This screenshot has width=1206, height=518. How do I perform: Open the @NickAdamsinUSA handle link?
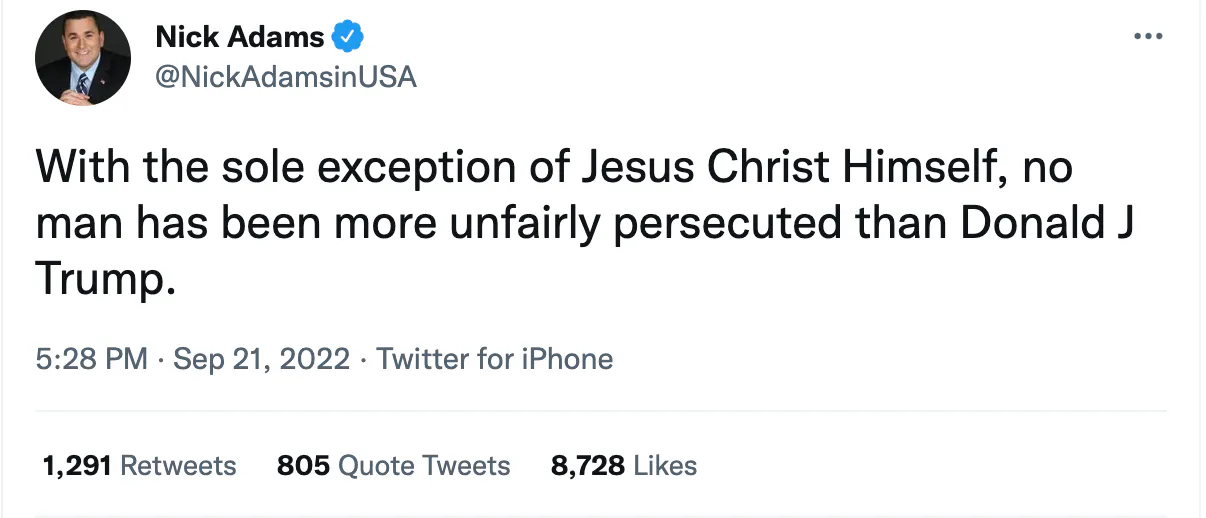286,77
